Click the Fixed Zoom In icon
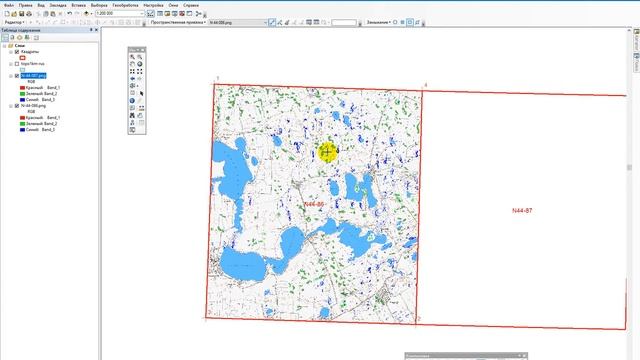The image size is (640, 360). [x=132, y=71]
